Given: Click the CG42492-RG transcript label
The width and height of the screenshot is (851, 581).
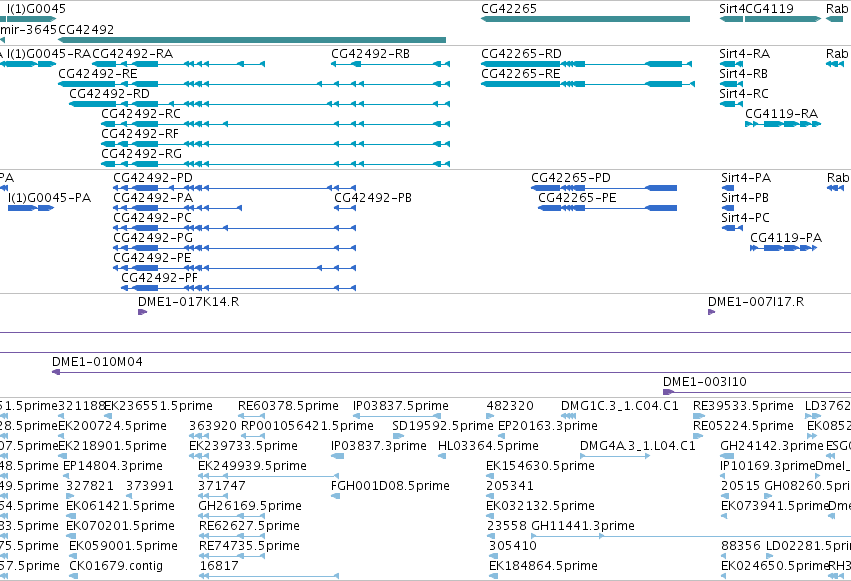Looking at the screenshot, I should tap(142, 154).
